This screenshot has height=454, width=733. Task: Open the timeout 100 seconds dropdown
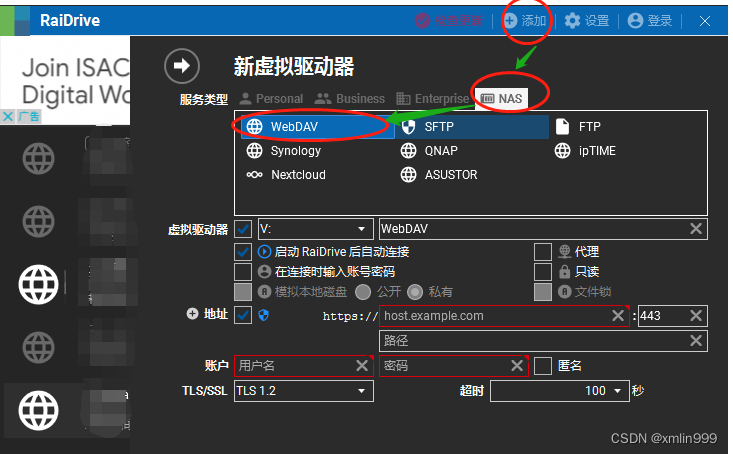coord(560,391)
